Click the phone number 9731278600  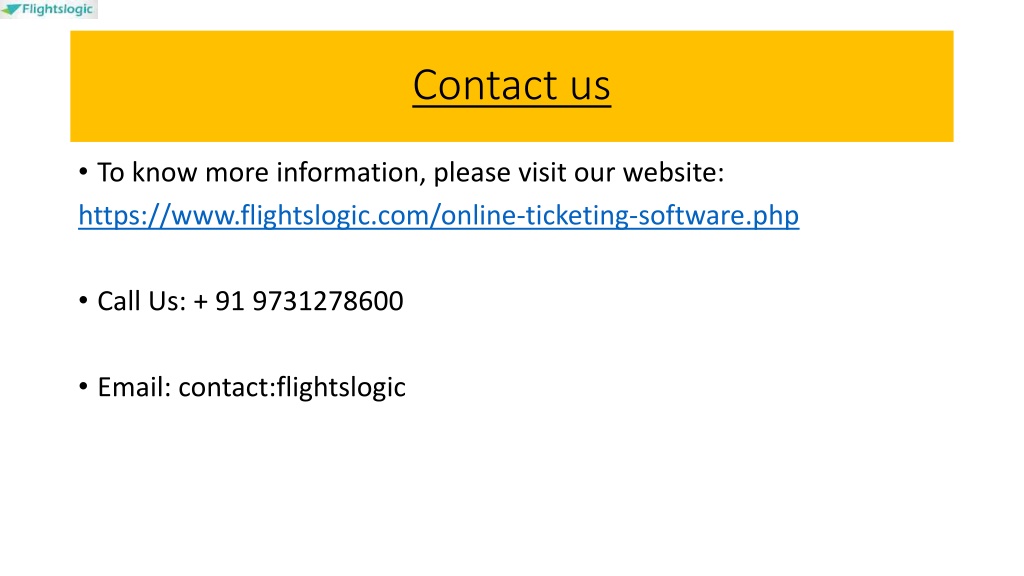(x=328, y=301)
